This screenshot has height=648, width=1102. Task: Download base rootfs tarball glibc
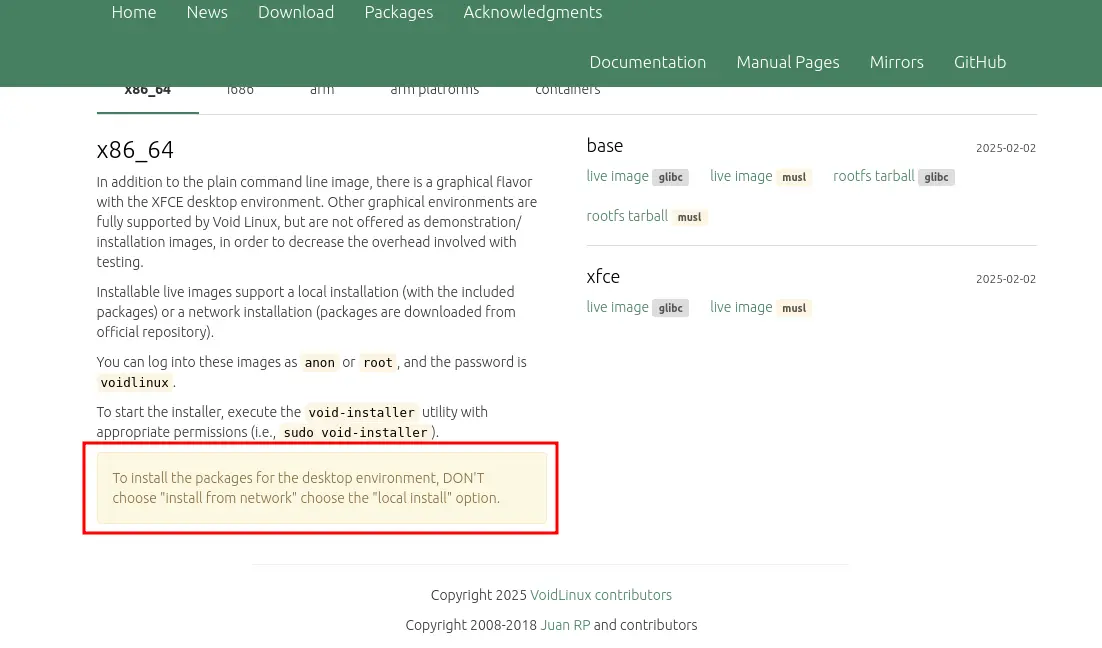893,176
